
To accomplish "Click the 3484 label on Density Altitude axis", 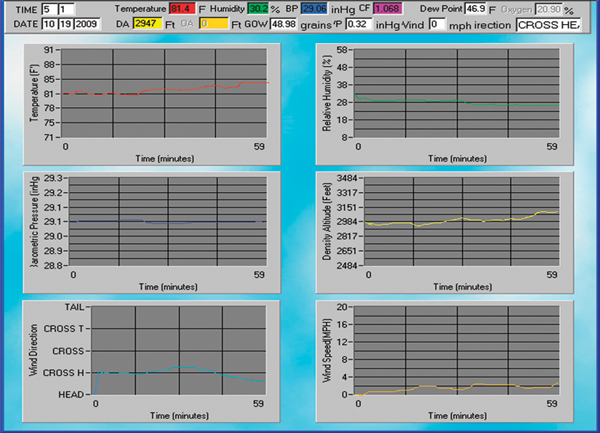I will coord(347,178).
